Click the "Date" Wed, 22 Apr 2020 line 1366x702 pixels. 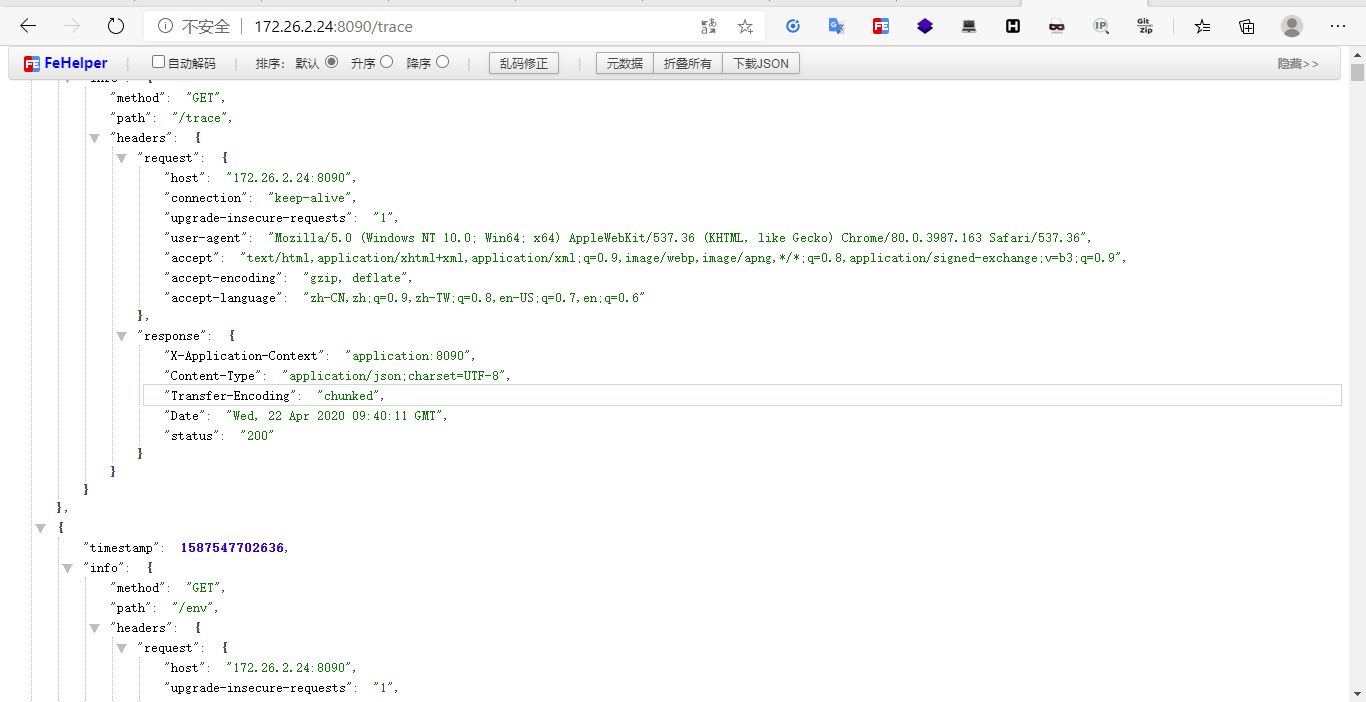point(306,416)
